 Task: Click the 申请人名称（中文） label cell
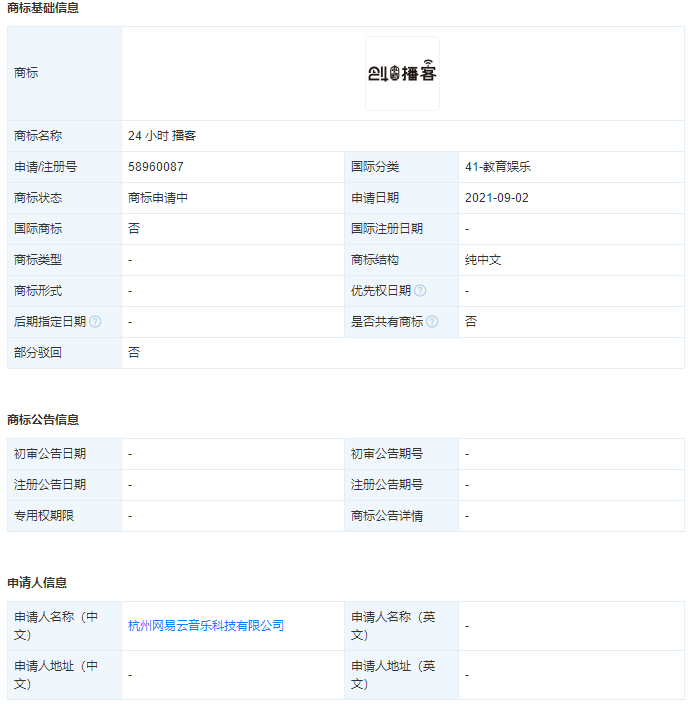click(x=64, y=626)
